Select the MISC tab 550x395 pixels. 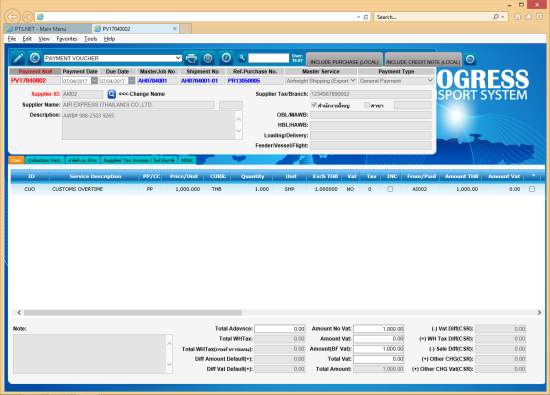coord(187,160)
